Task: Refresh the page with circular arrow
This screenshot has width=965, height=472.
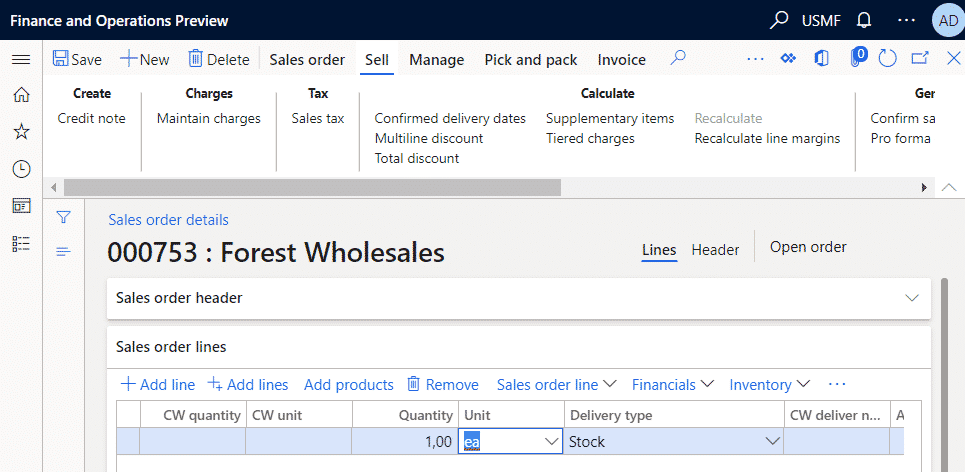Action: [x=887, y=59]
